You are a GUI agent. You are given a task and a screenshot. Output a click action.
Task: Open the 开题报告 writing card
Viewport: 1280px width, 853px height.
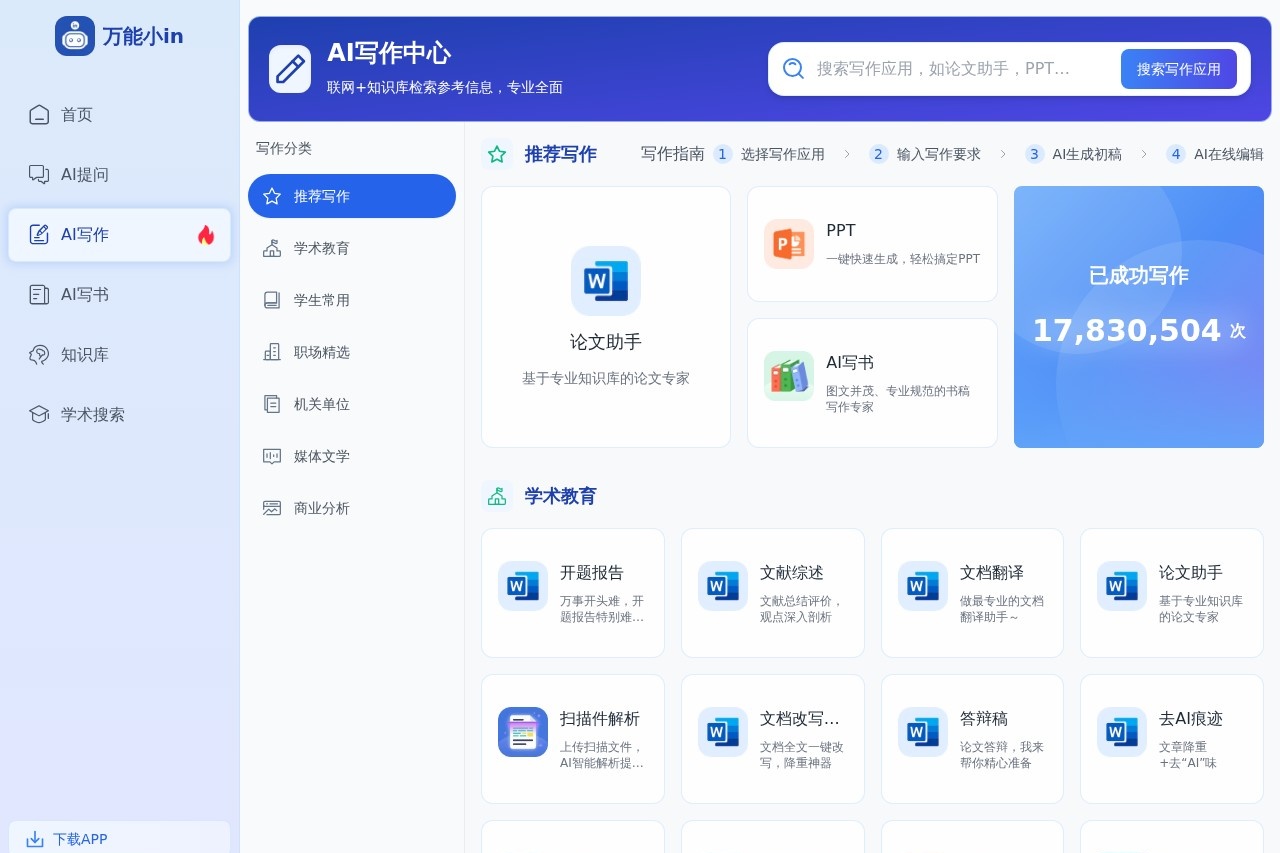click(x=572, y=592)
